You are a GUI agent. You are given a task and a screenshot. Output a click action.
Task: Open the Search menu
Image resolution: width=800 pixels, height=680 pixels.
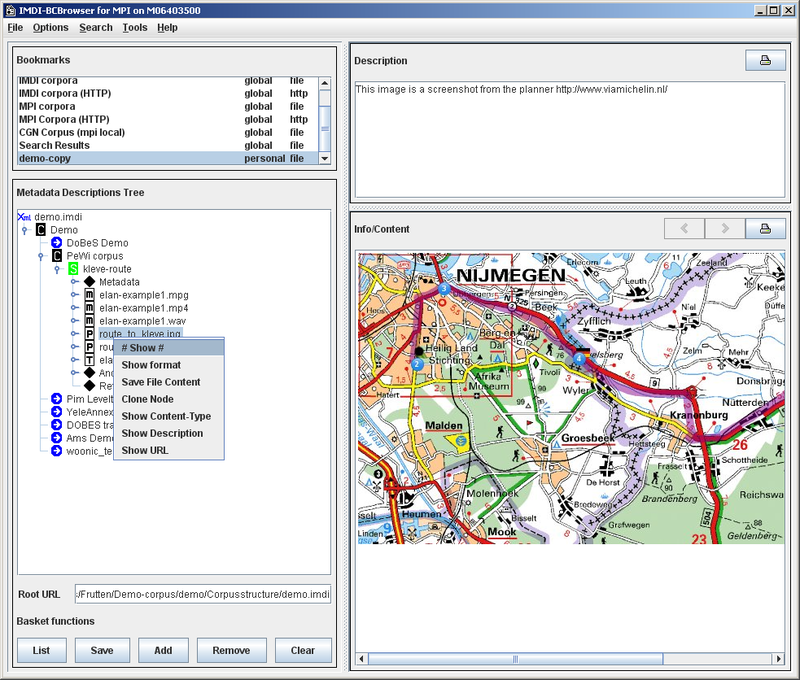pyautogui.click(x=96, y=28)
